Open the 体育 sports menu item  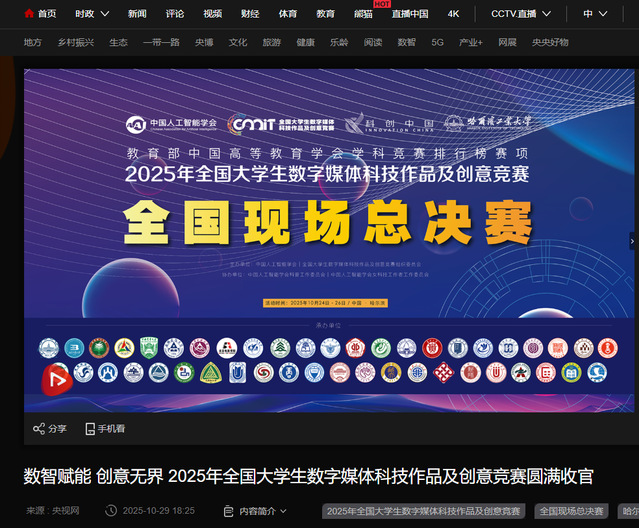click(288, 14)
